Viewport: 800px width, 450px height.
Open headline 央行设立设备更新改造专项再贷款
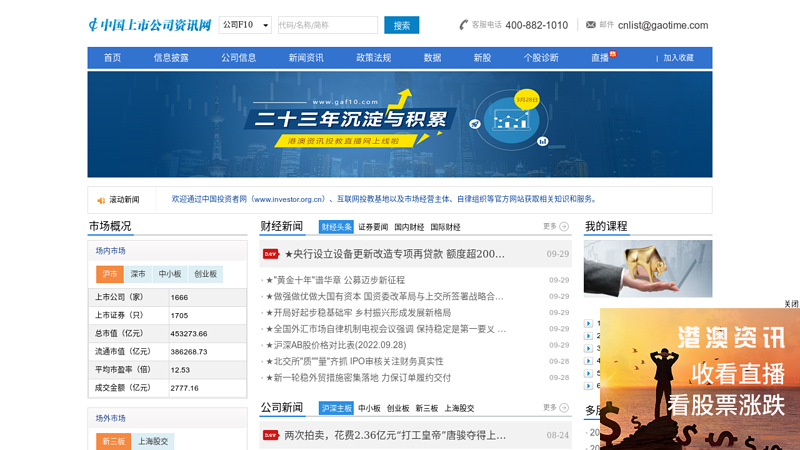click(x=394, y=254)
